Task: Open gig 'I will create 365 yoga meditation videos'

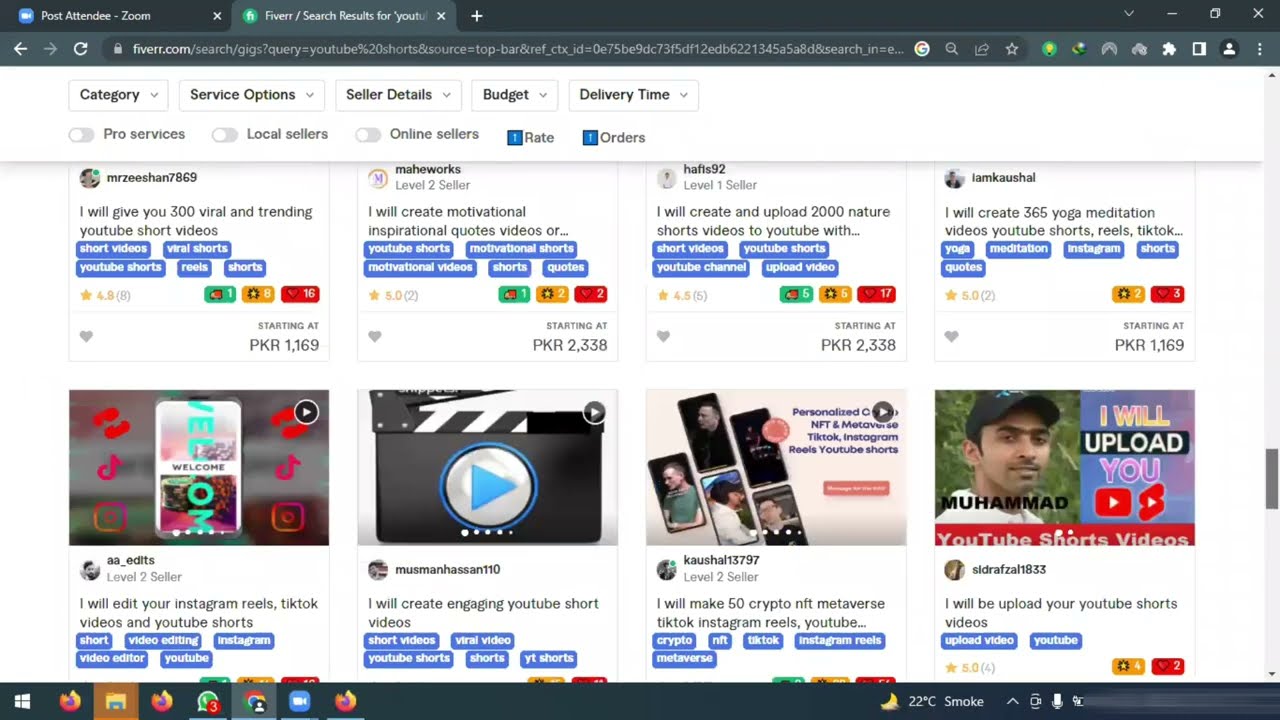Action: coord(1064,221)
